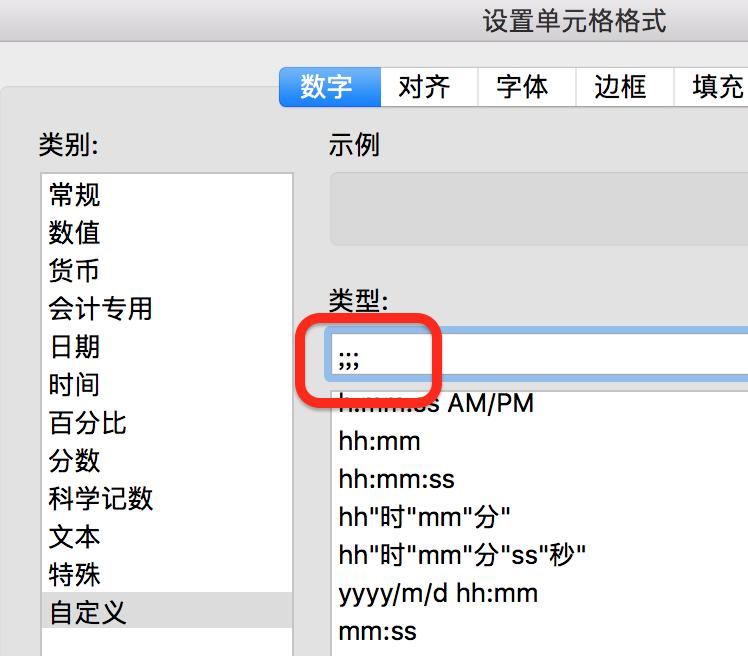This screenshot has height=656, width=748.
Task: Select 日期 category
Action: (167, 347)
